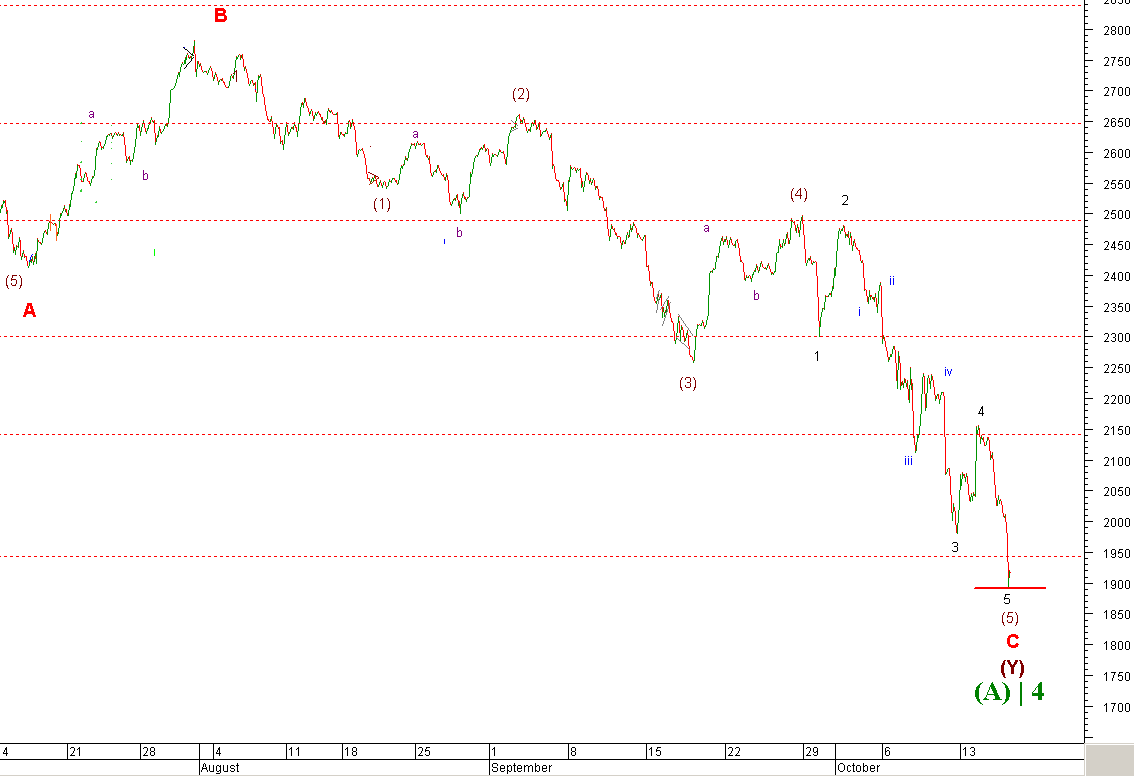Click the blue i subwave label
Image resolution: width=1134 pixels, height=776 pixels.
[x=859, y=312]
